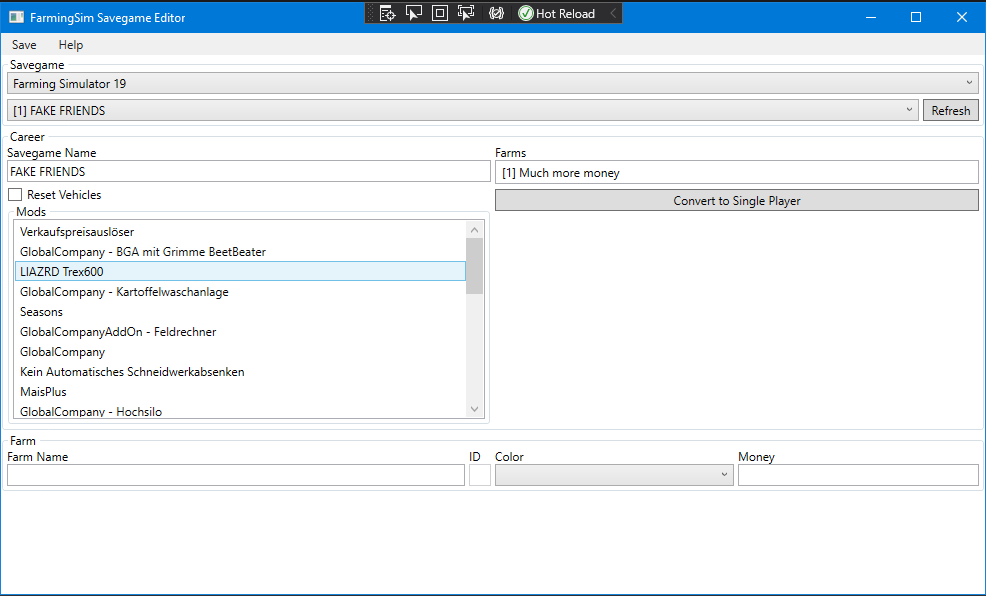Click the Hot Reload green checkmark
Viewport: 986px width, 596px height.
(x=526, y=13)
